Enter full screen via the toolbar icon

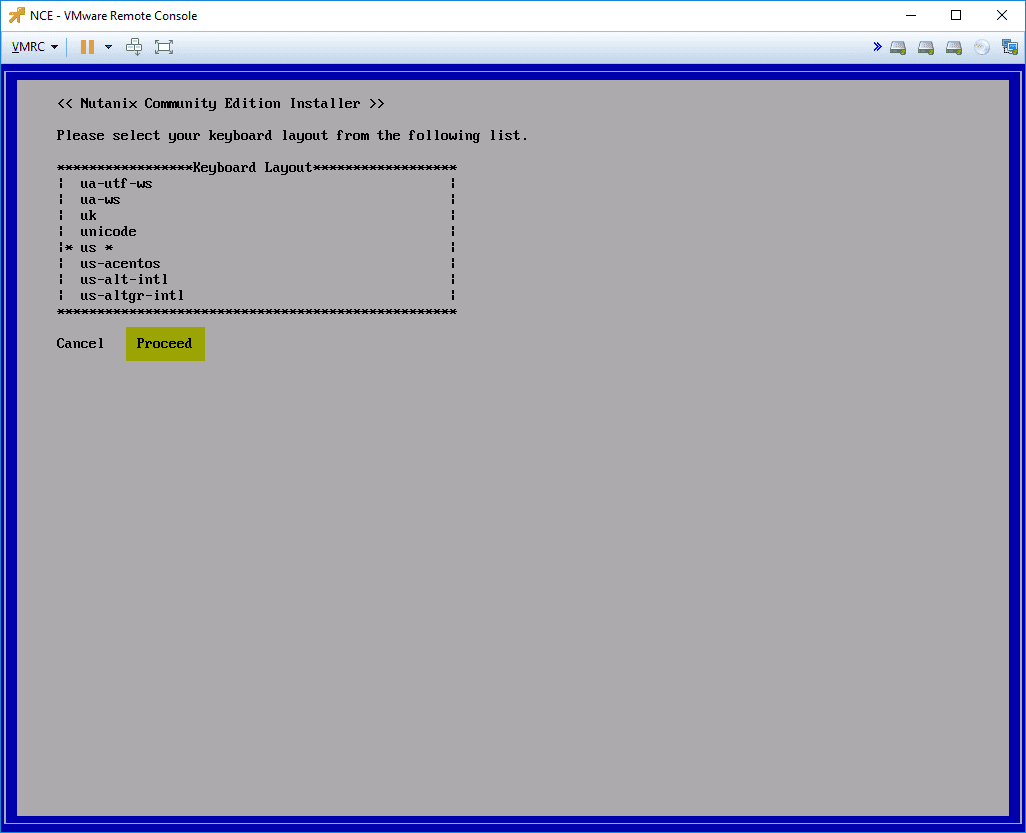(x=164, y=46)
